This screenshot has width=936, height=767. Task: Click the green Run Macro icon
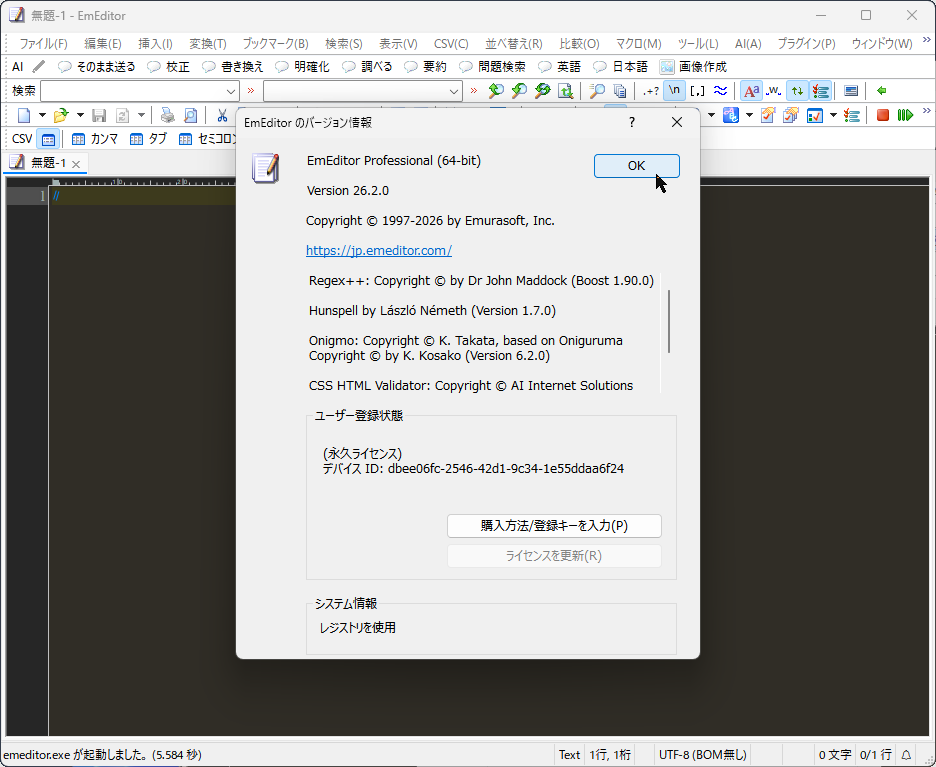pos(906,115)
